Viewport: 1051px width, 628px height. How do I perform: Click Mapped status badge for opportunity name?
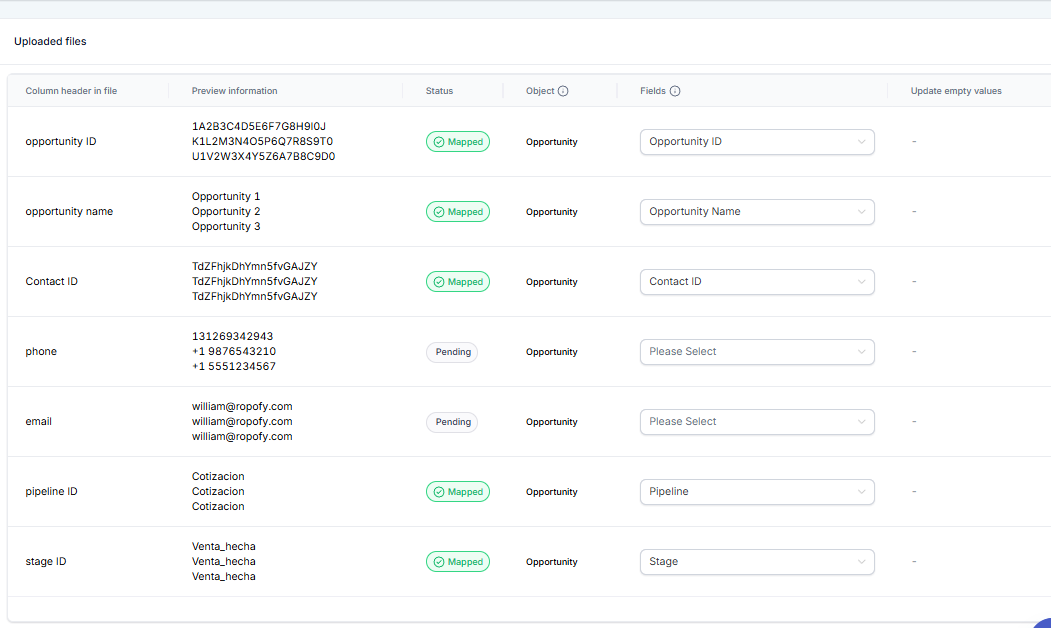[x=458, y=212]
